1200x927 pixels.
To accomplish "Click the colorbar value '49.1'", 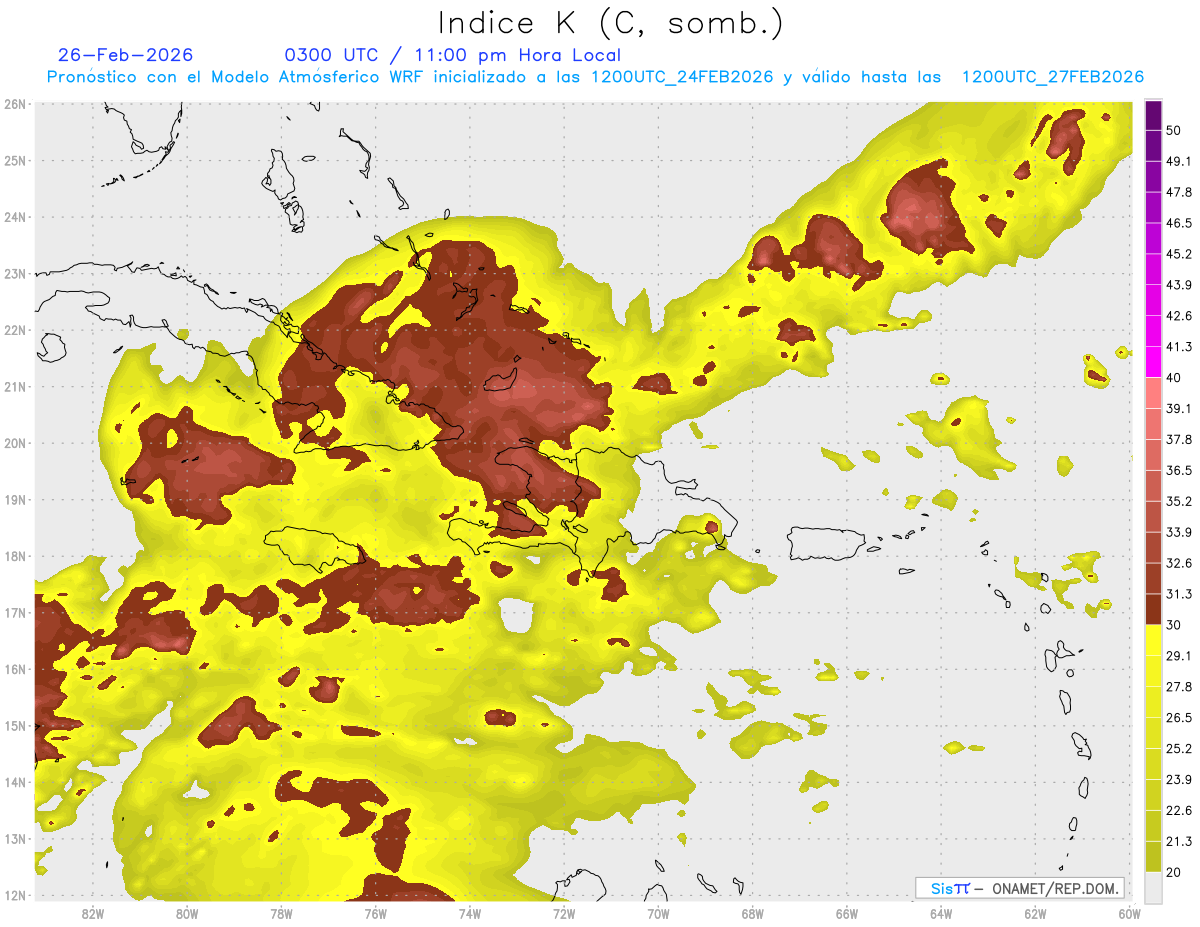I will click(x=1178, y=161).
